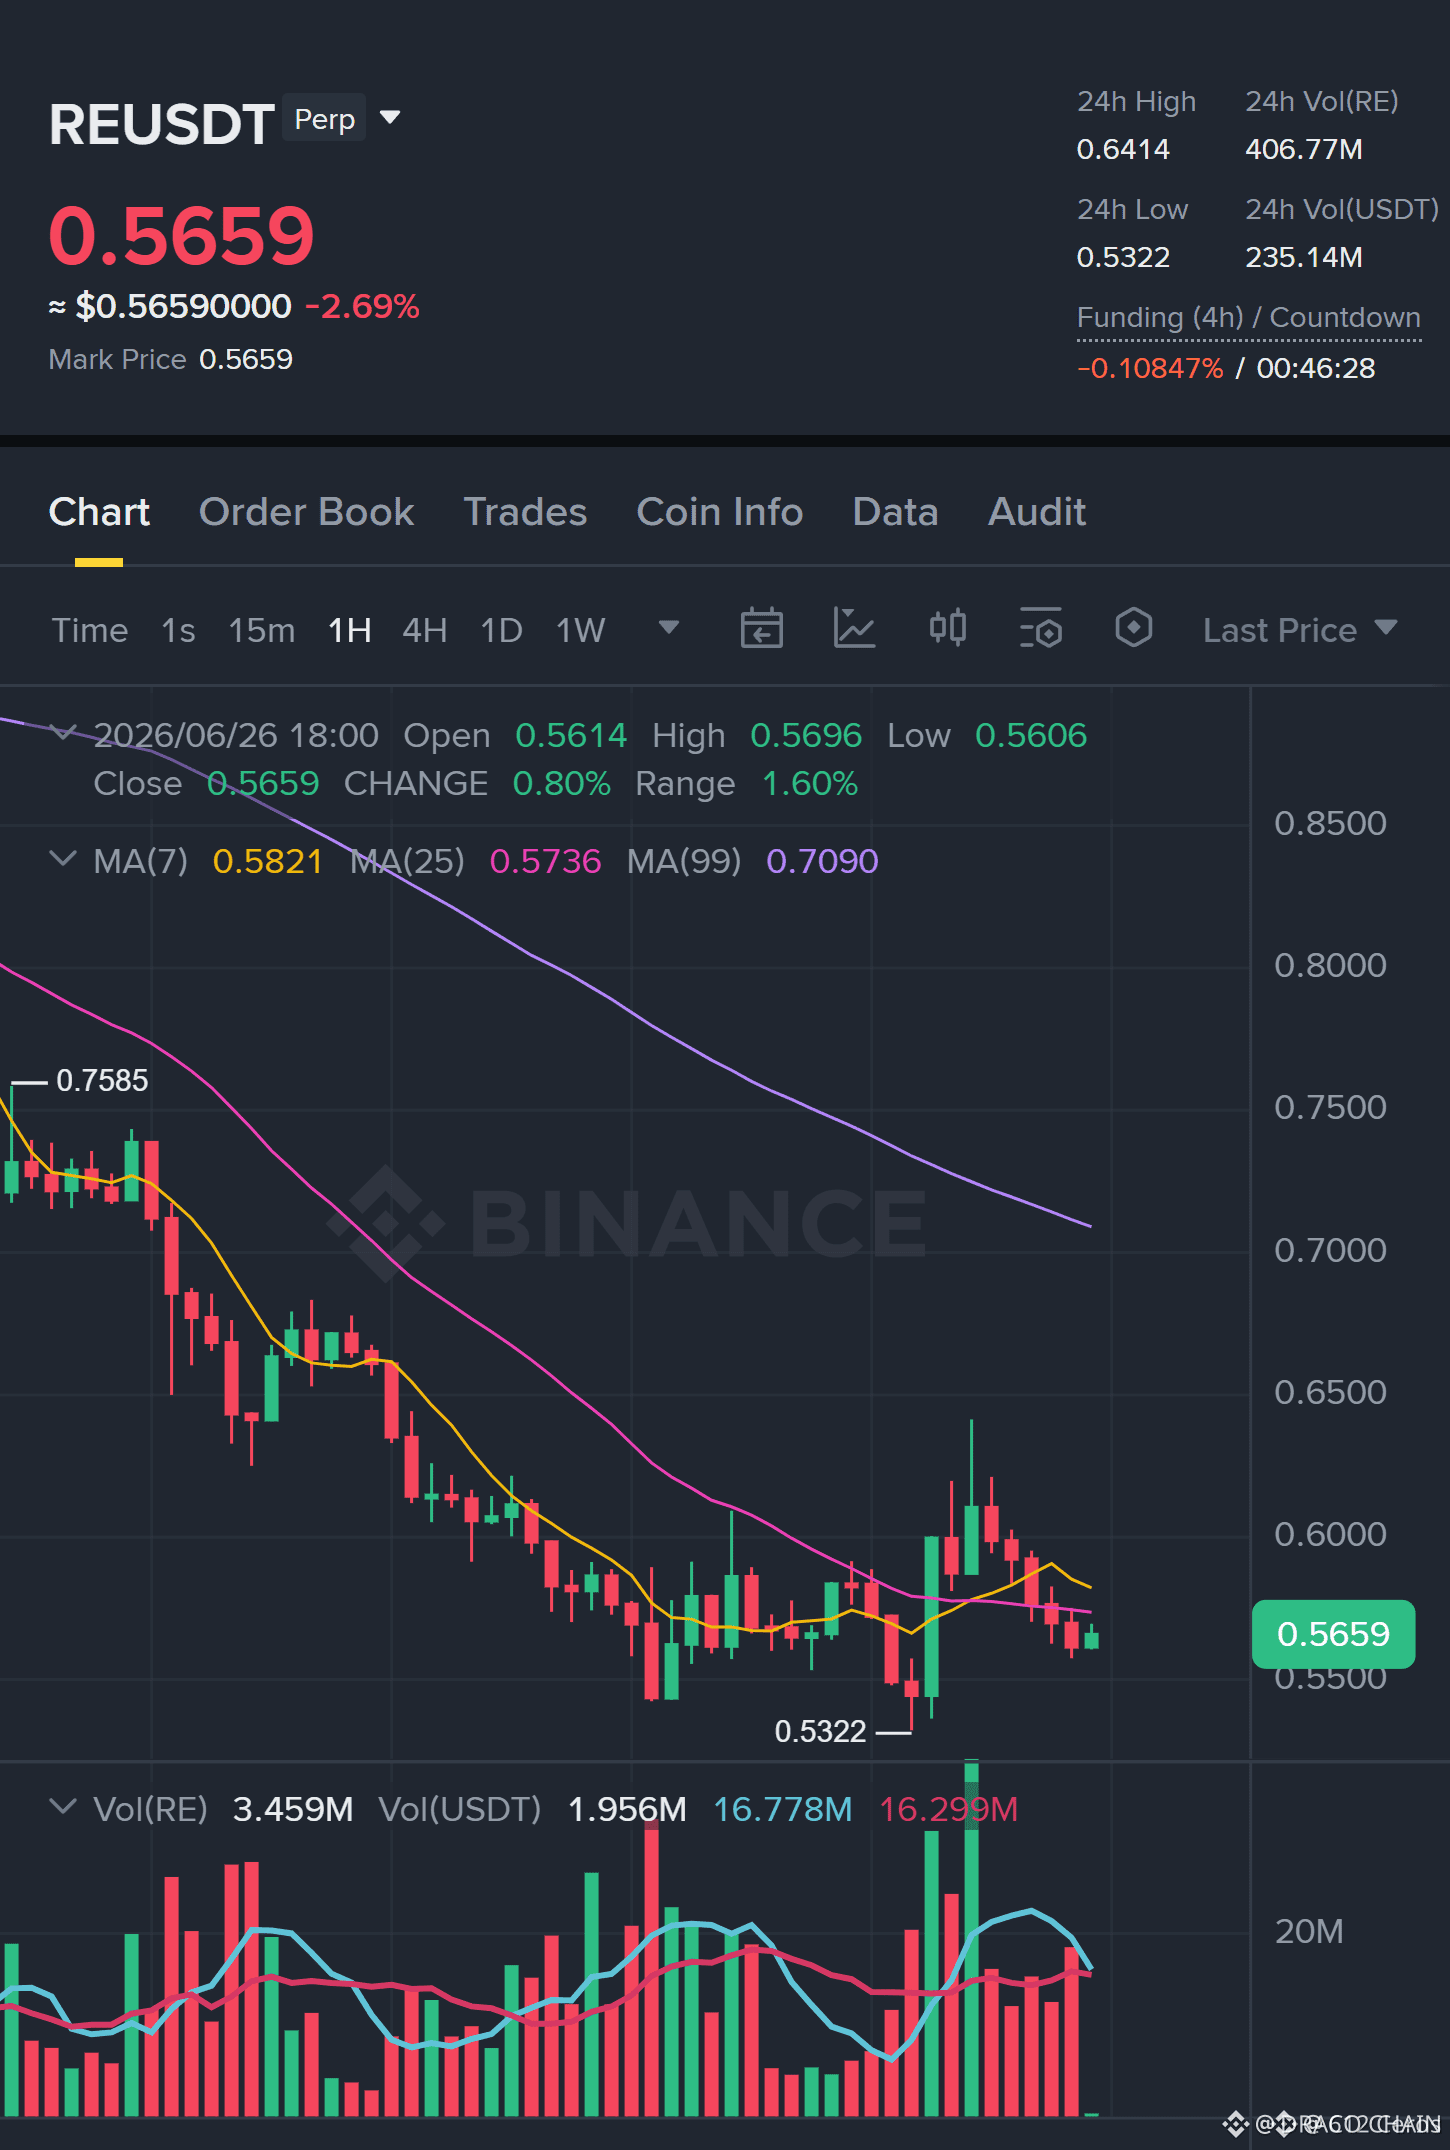
Task: Open the Audit tab
Action: (x=1037, y=512)
